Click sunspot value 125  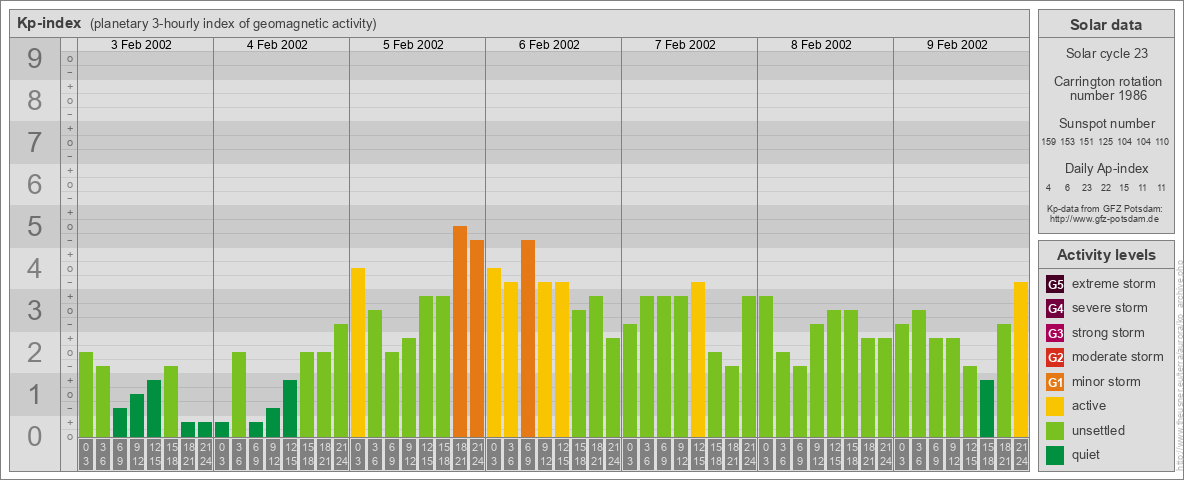[x=1105, y=142]
